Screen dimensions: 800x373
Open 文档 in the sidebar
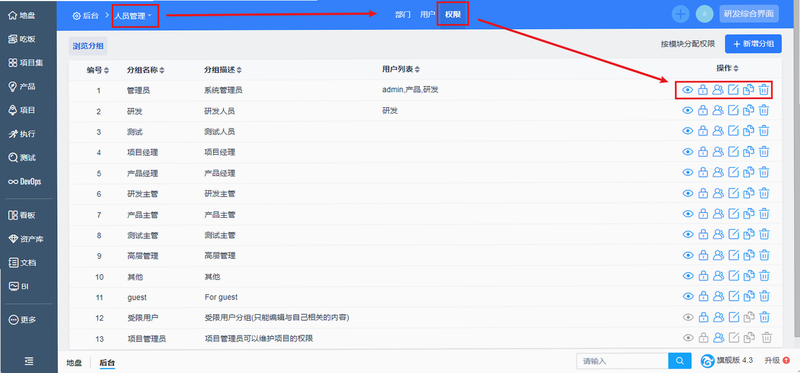[x=23, y=263]
